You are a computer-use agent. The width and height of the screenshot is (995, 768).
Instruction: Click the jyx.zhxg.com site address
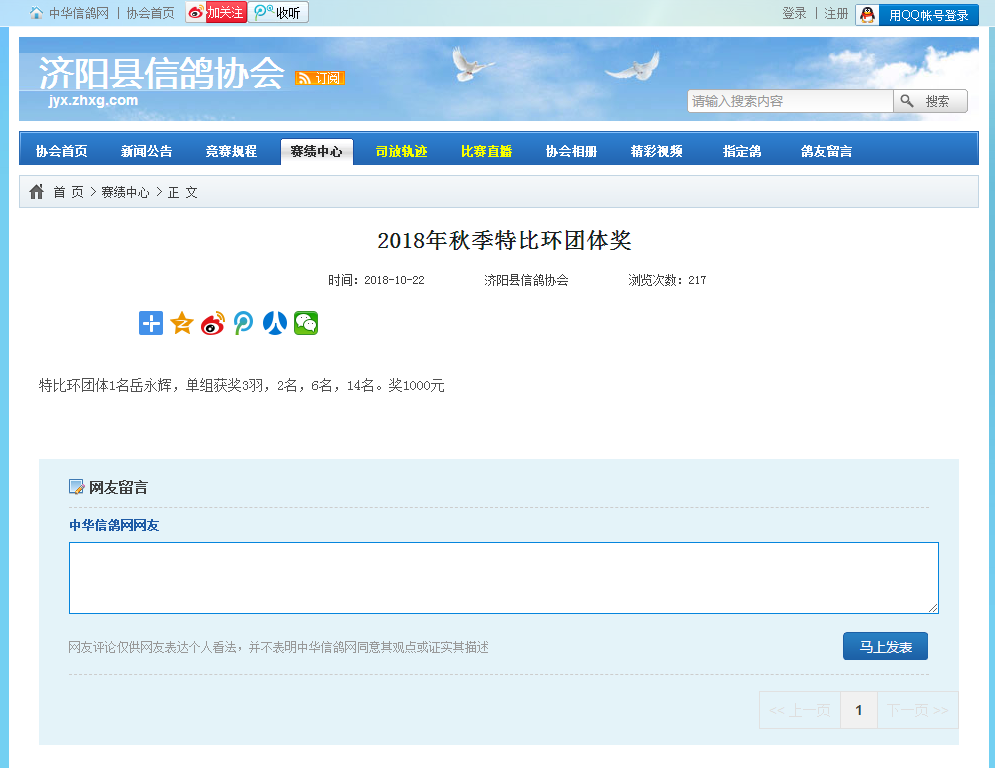click(x=93, y=100)
